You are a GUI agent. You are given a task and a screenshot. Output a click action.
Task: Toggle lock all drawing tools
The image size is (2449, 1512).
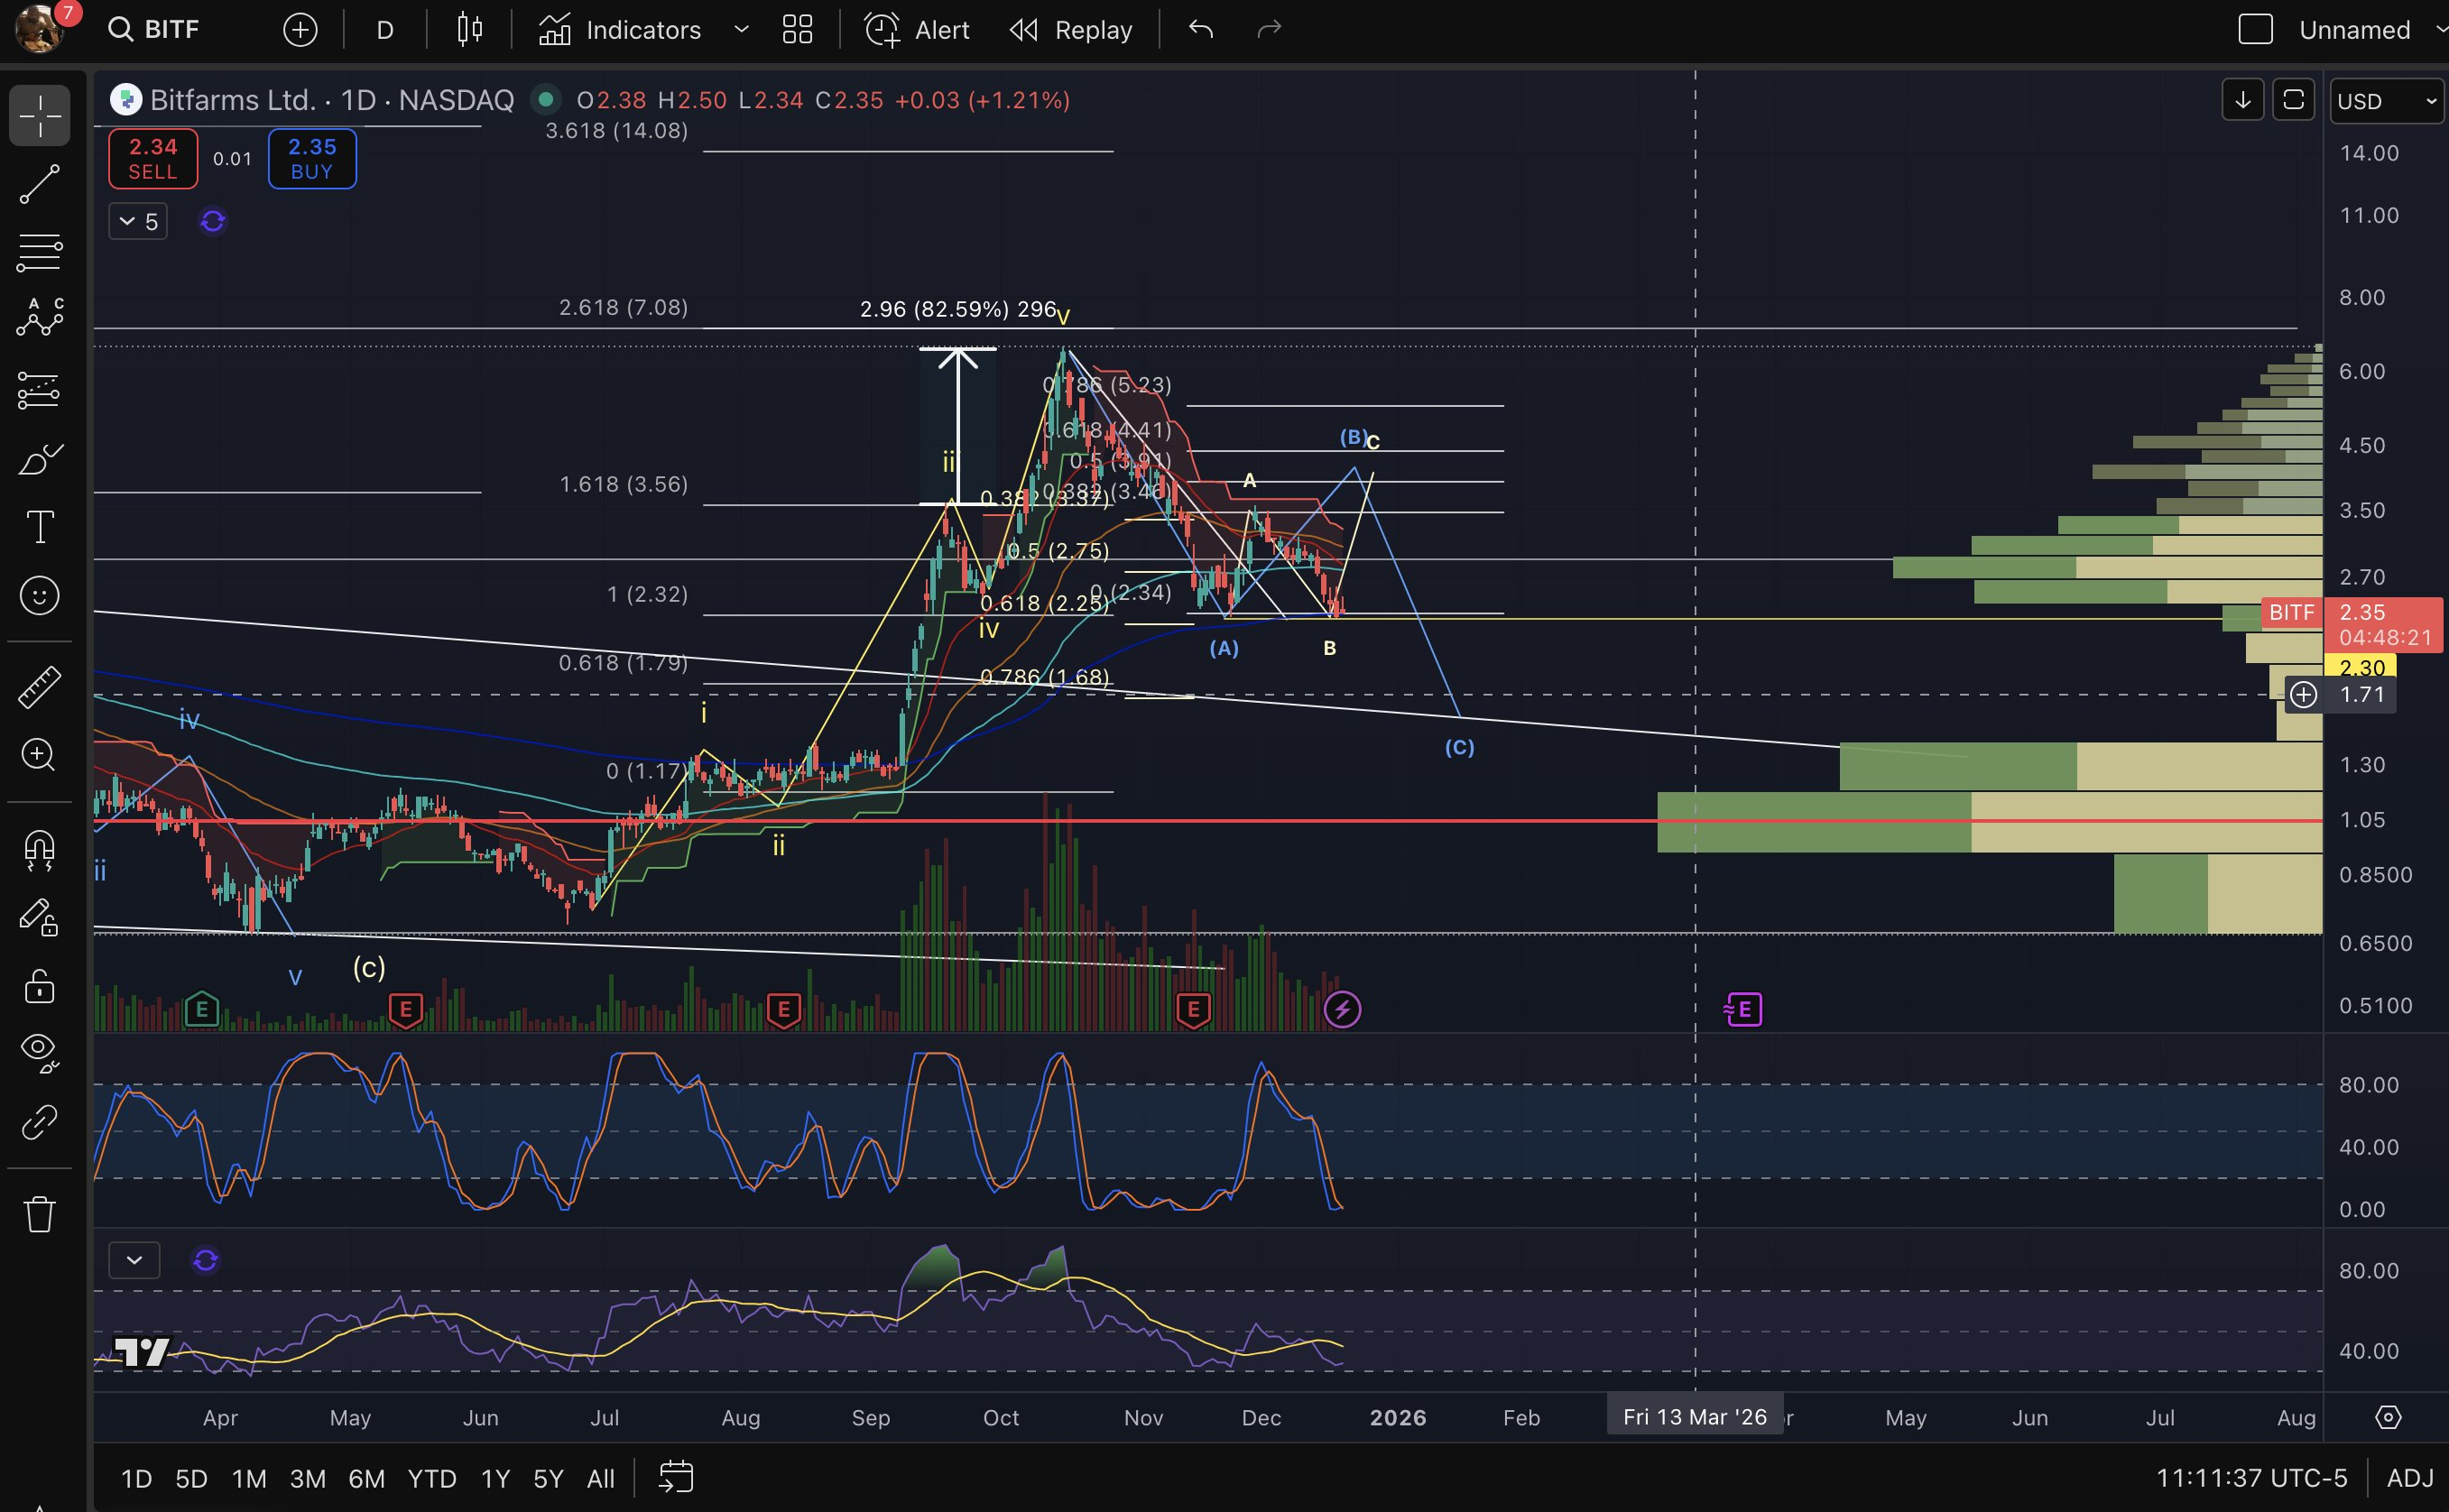40,987
